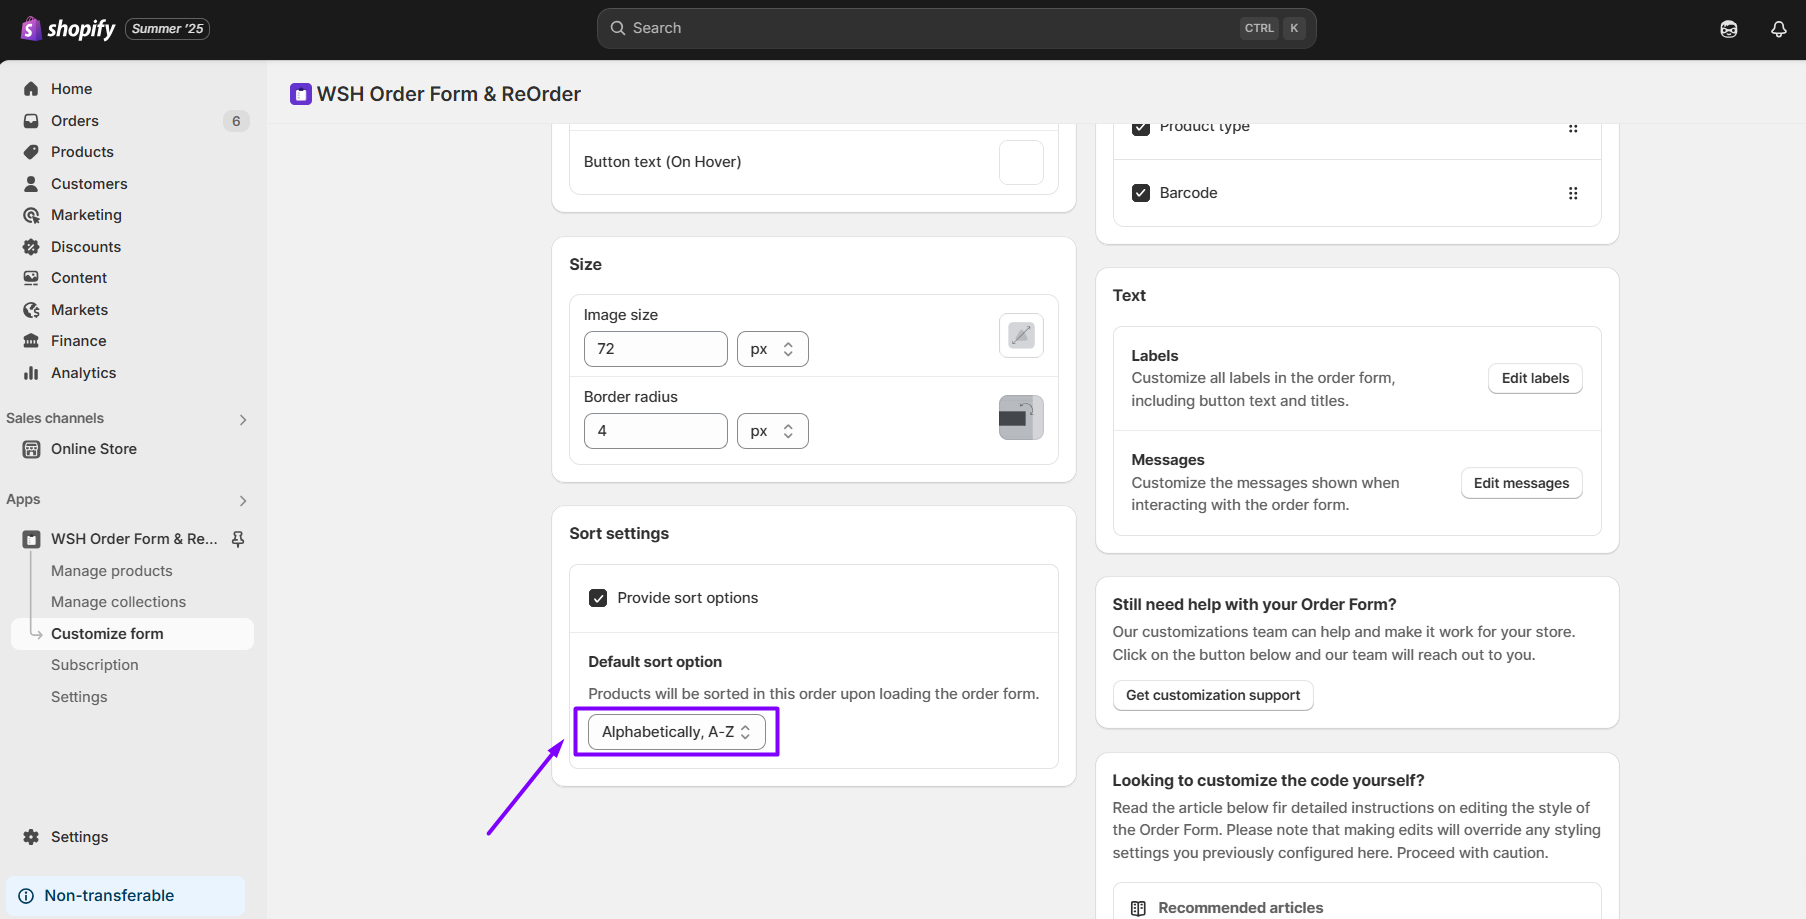1806x919 pixels.
Task: Open the store account avatar icon
Action: [x=1728, y=29]
